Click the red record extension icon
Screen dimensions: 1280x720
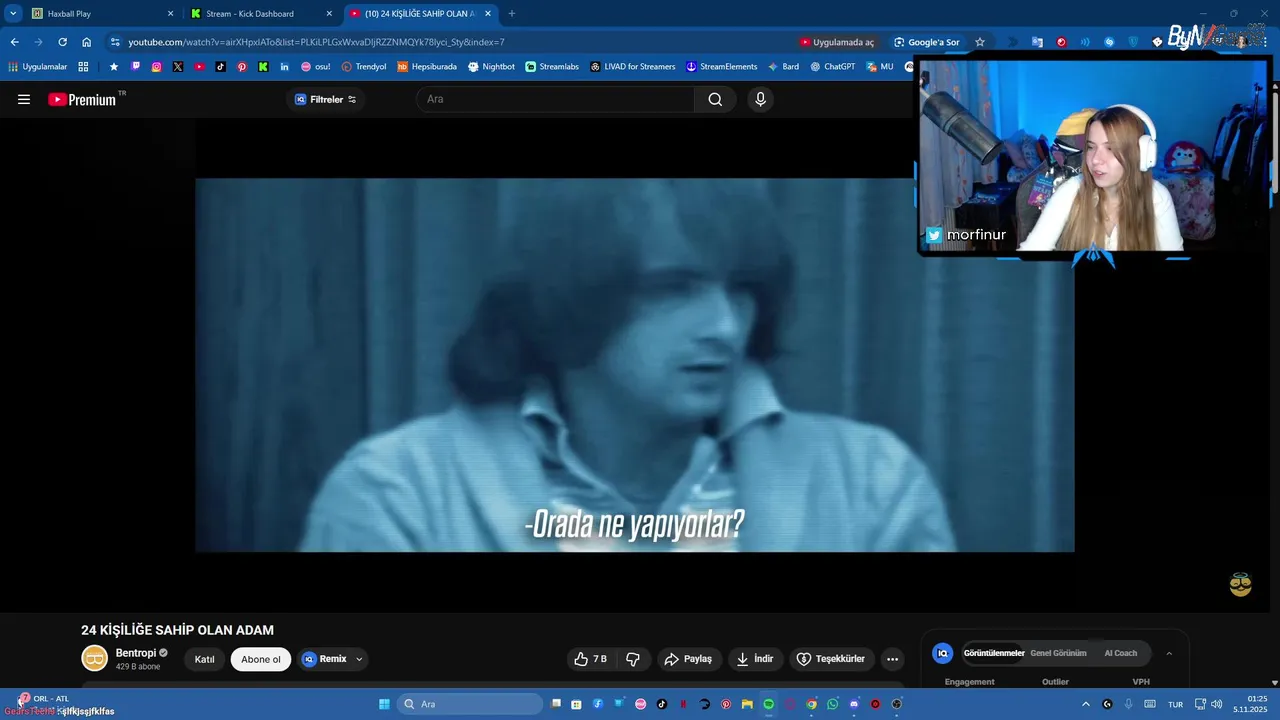tap(1061, 42)
